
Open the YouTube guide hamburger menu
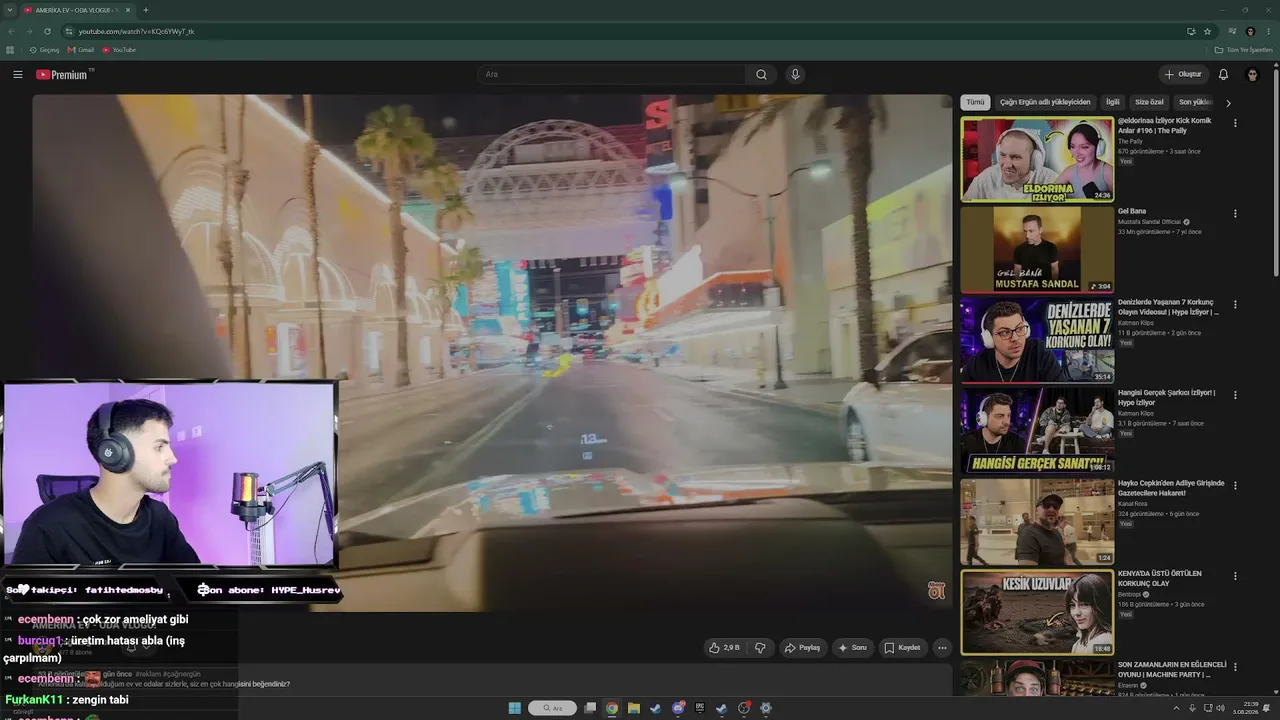click(x=17, y=75)
